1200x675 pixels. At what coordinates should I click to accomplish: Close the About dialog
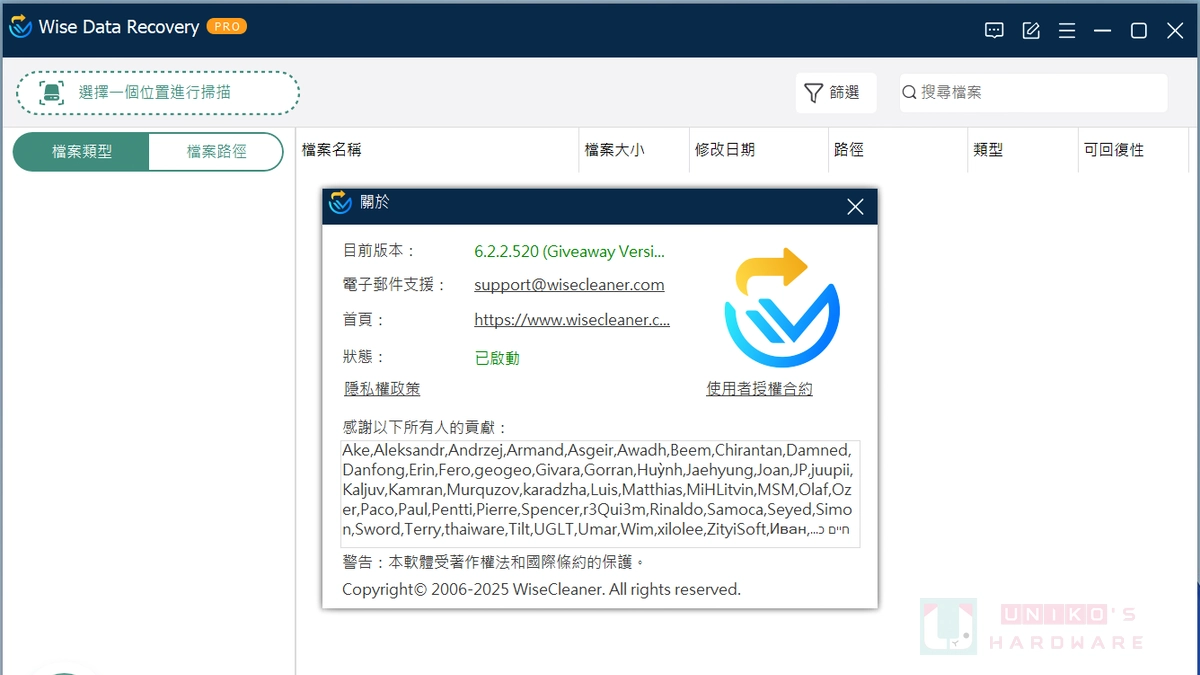click(x=855, y=207)
